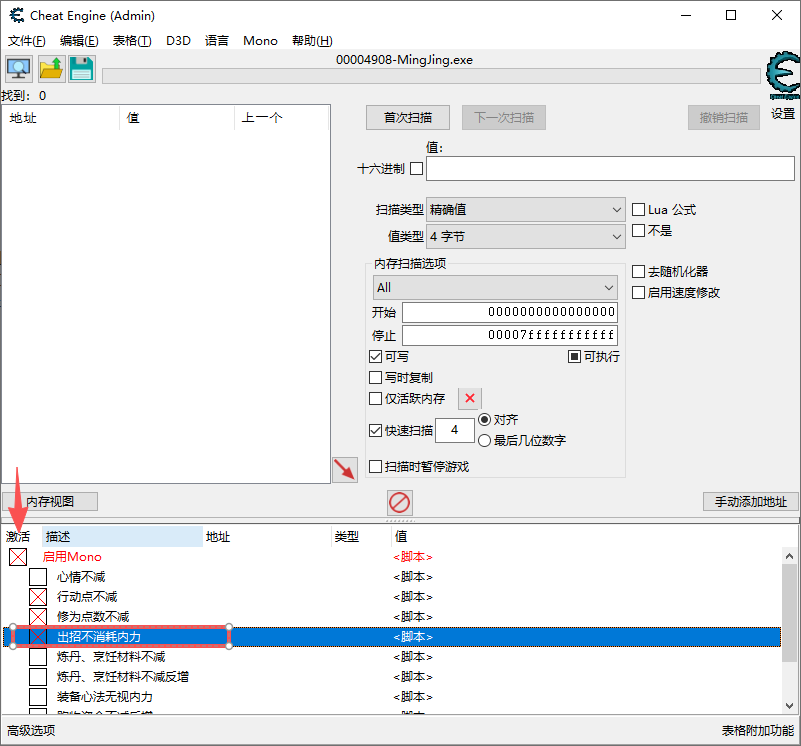Open the 帮助(H) menu
The width and height of the screenshot is (801, 746).
tap(312, 40)
